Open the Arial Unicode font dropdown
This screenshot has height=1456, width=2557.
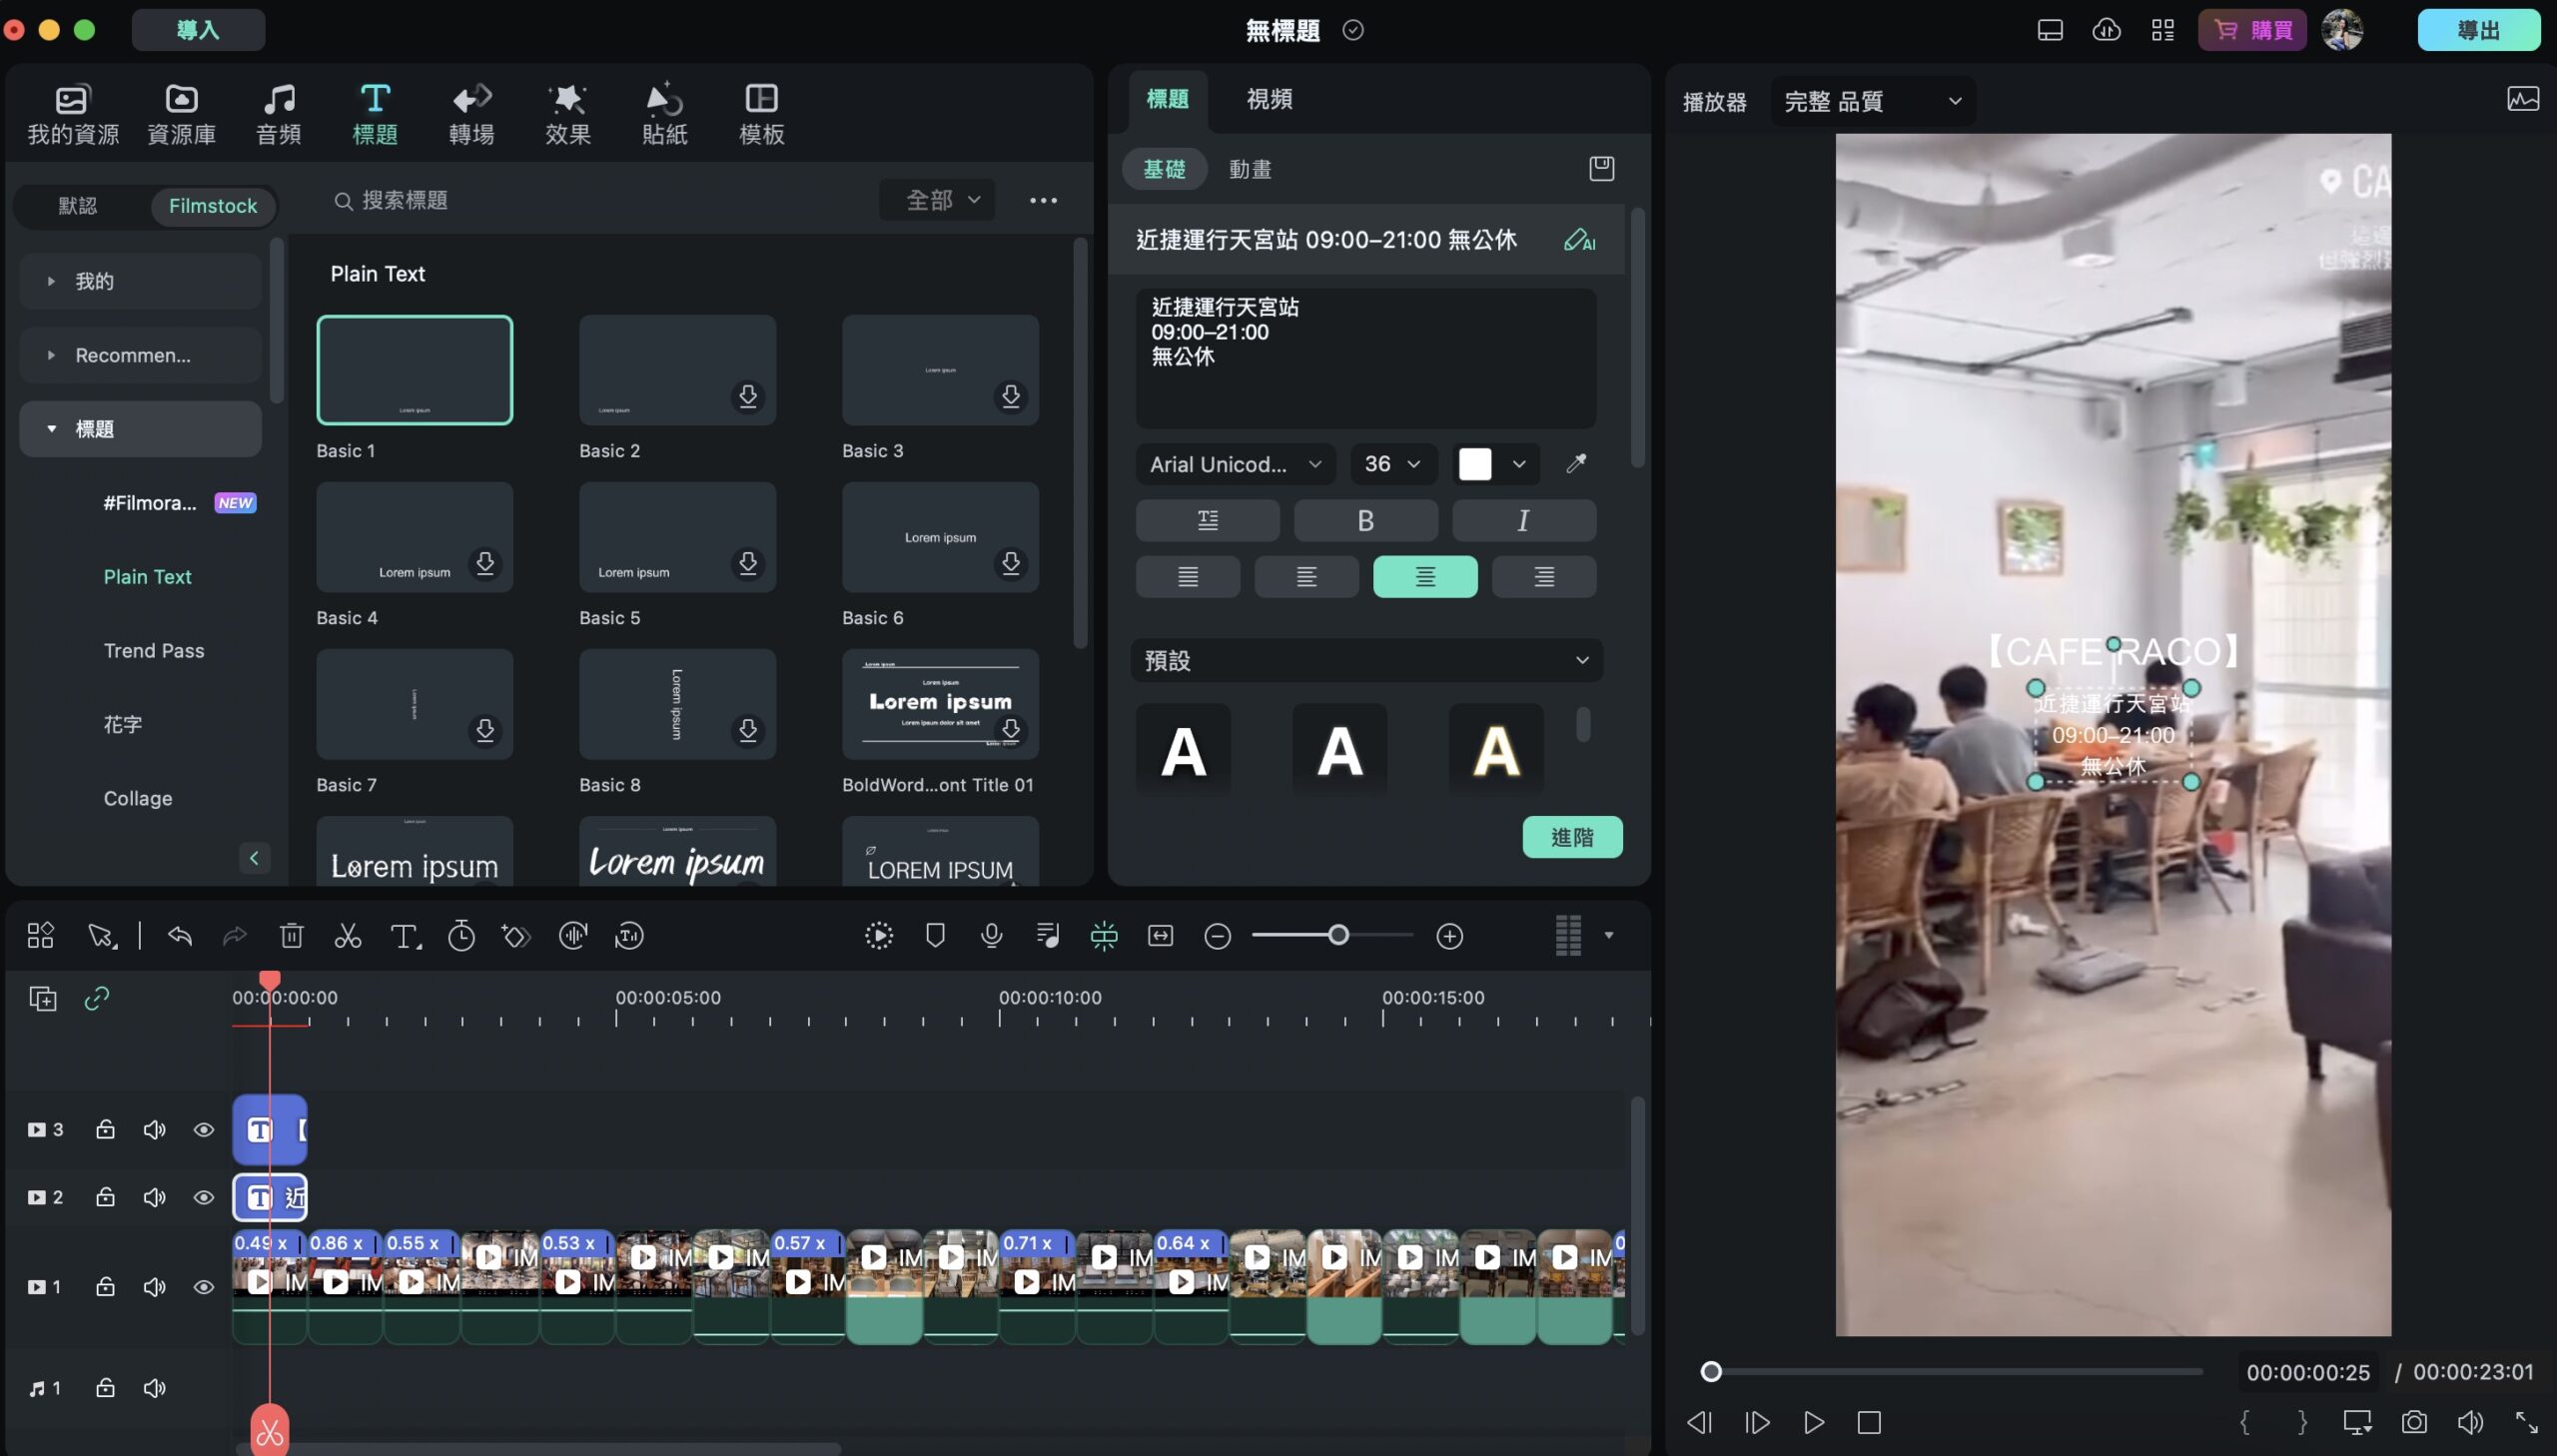(1235, 464)
